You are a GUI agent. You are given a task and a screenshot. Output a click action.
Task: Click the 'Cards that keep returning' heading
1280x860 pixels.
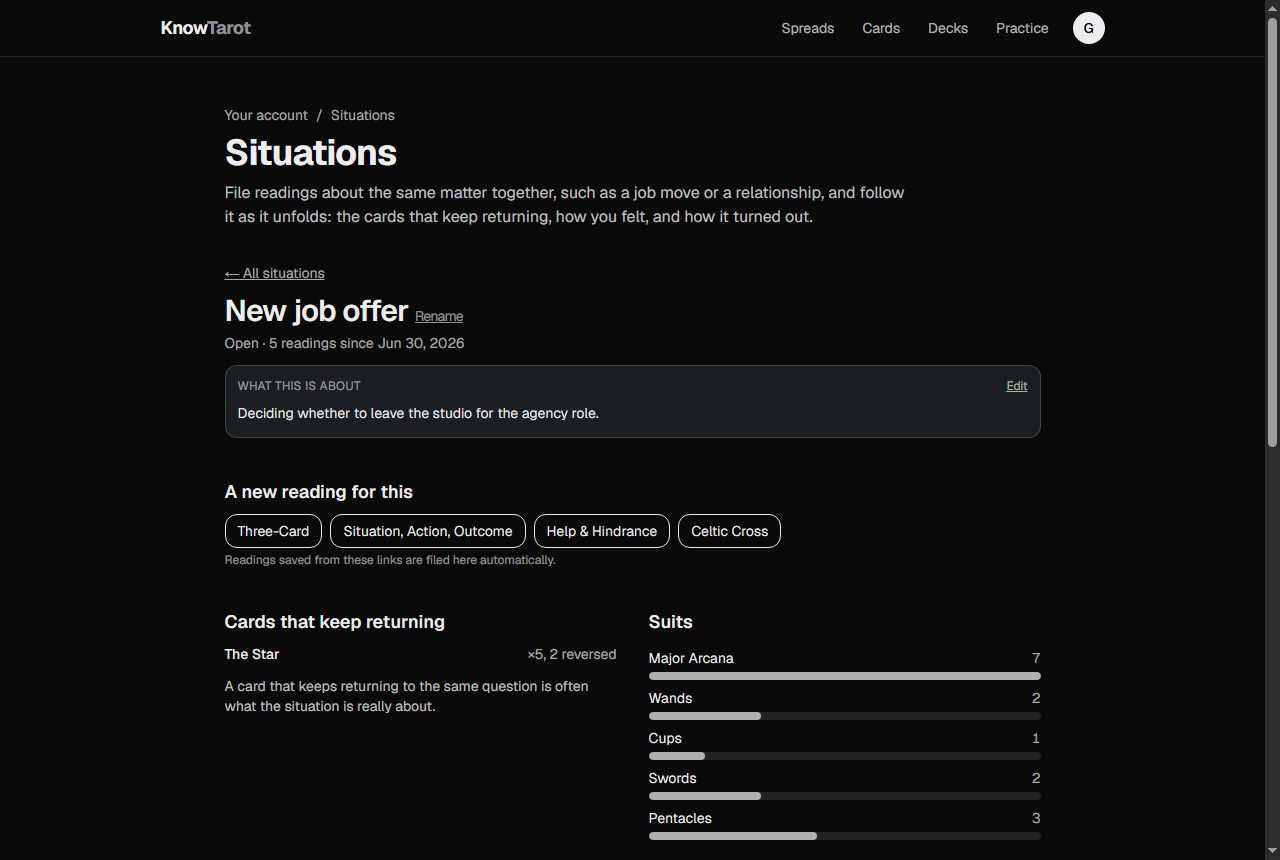point(334,622)
